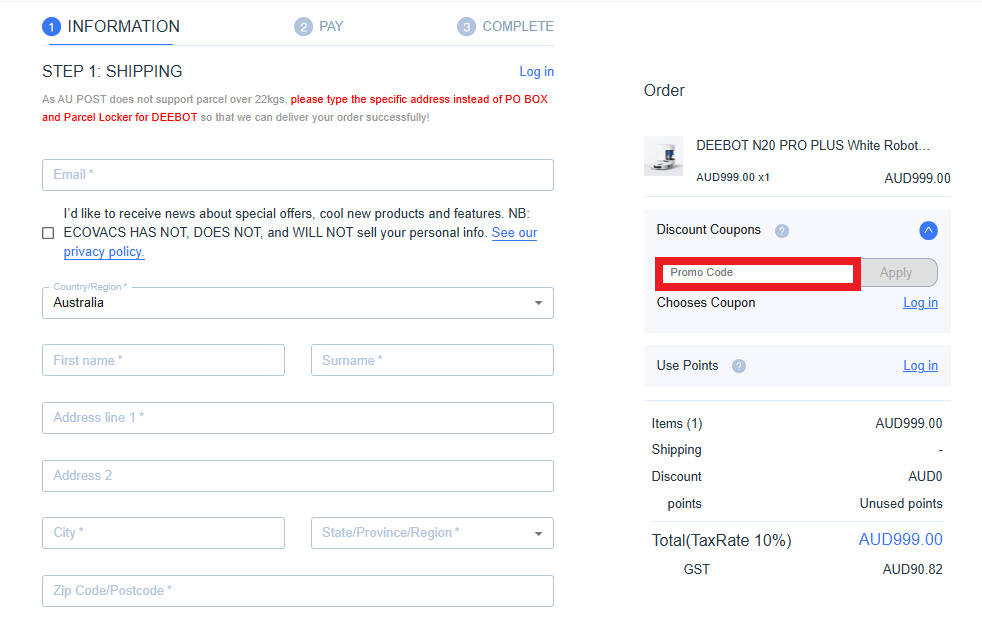Click the Zip Code/Postcode field
Viewport: 982px width, 622px height.
(297, 591)
